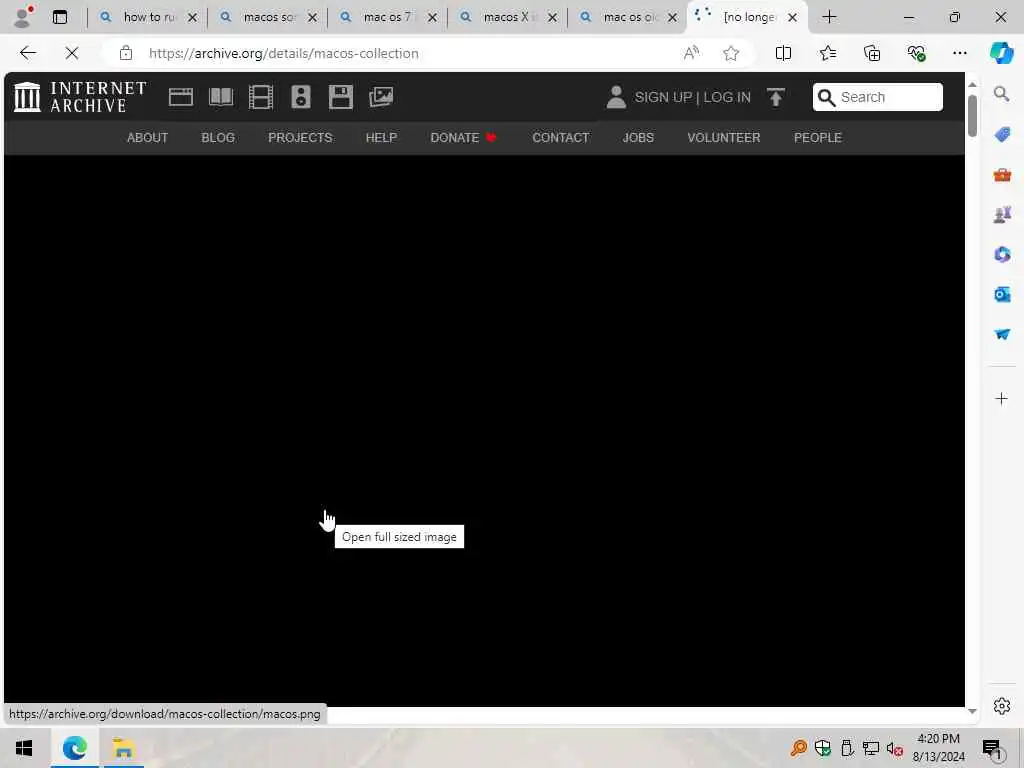
Task: Click the muted volume tray icon
Action: [x=895, y=748]
